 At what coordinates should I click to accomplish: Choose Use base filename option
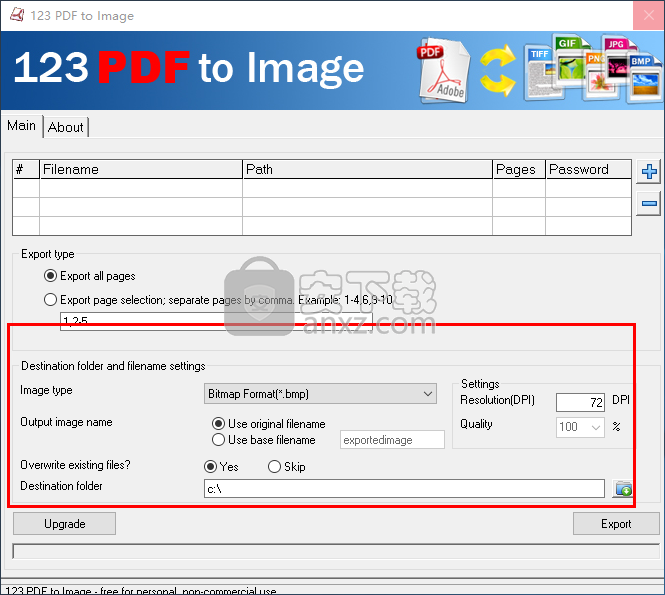tap(263, 440)
